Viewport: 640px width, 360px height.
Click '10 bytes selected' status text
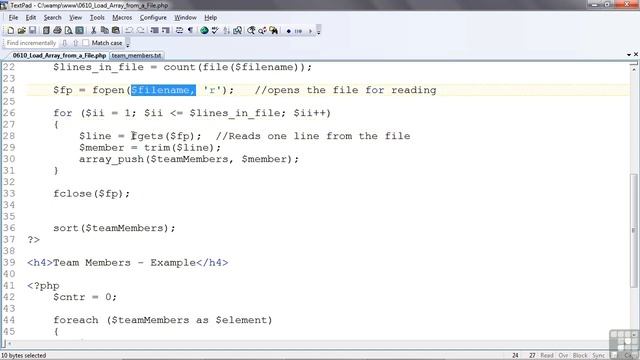24,356
